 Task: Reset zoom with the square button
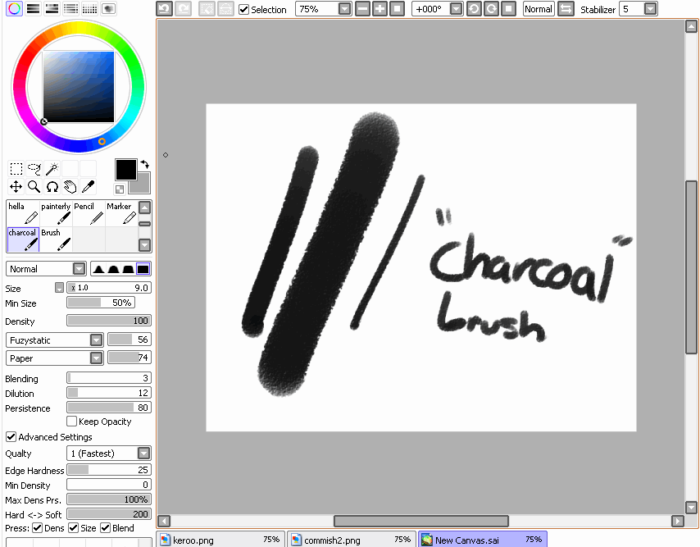[x=397, y=9]
